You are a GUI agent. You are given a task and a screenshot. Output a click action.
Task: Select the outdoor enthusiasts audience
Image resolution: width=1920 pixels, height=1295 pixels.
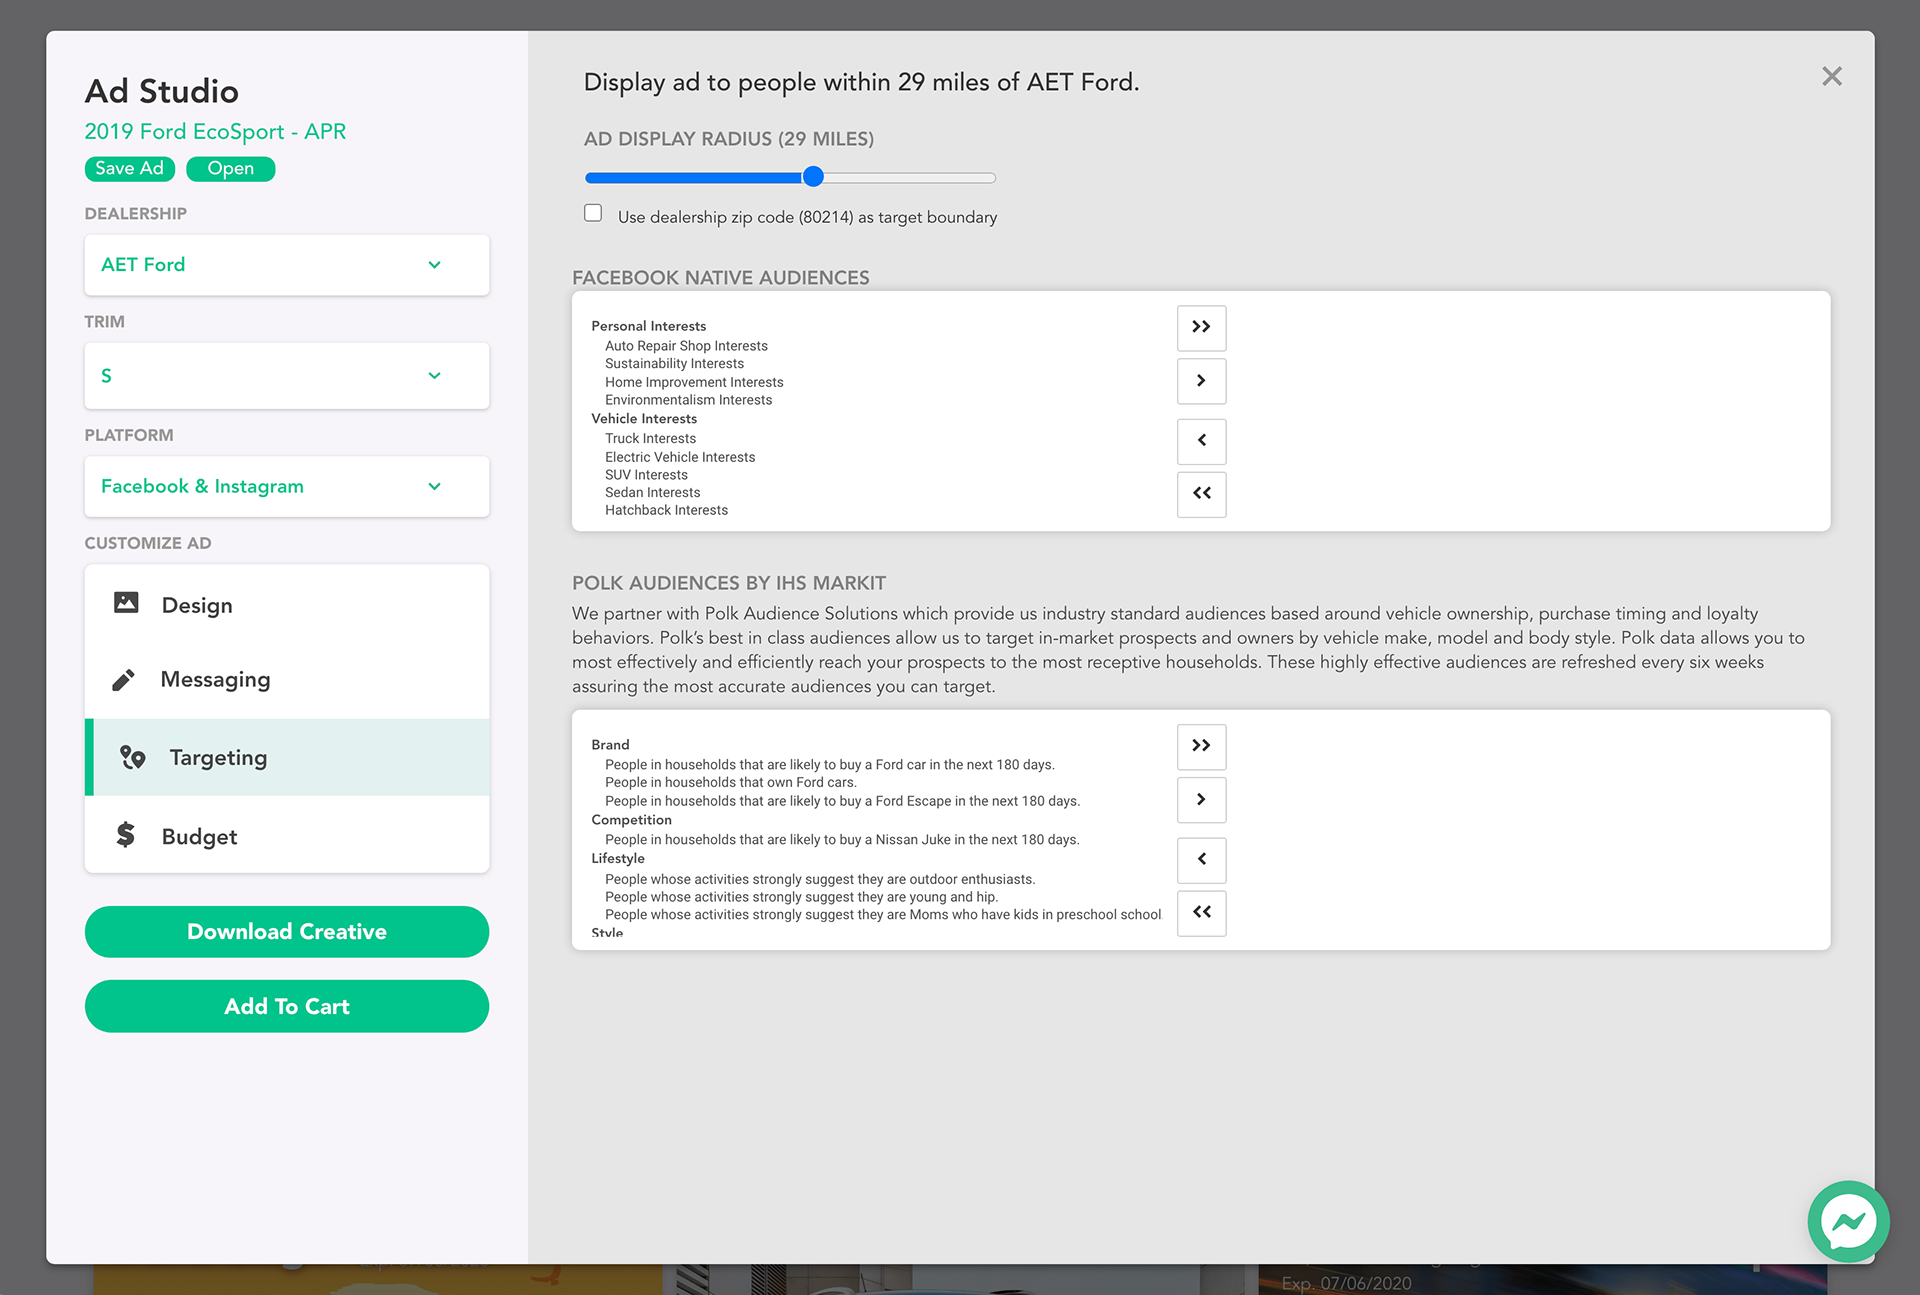(820, 880)
